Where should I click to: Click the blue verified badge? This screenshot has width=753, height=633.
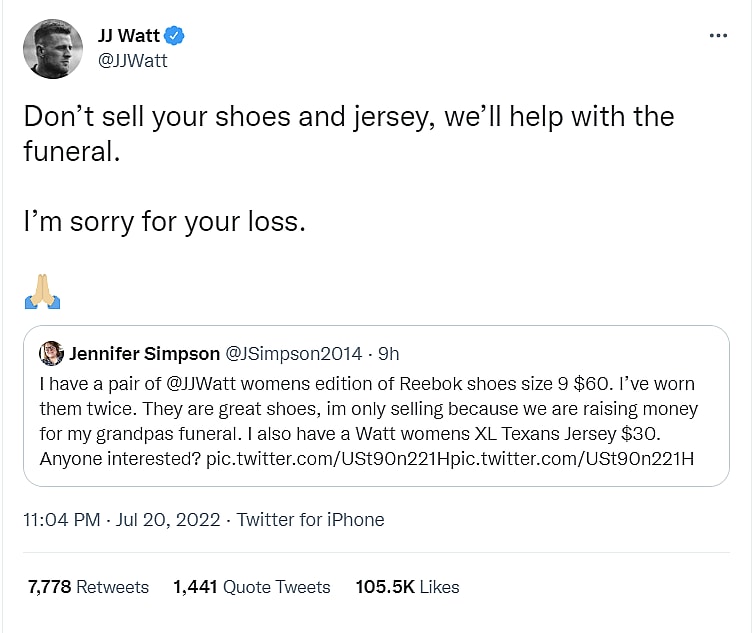pos(176,37)
